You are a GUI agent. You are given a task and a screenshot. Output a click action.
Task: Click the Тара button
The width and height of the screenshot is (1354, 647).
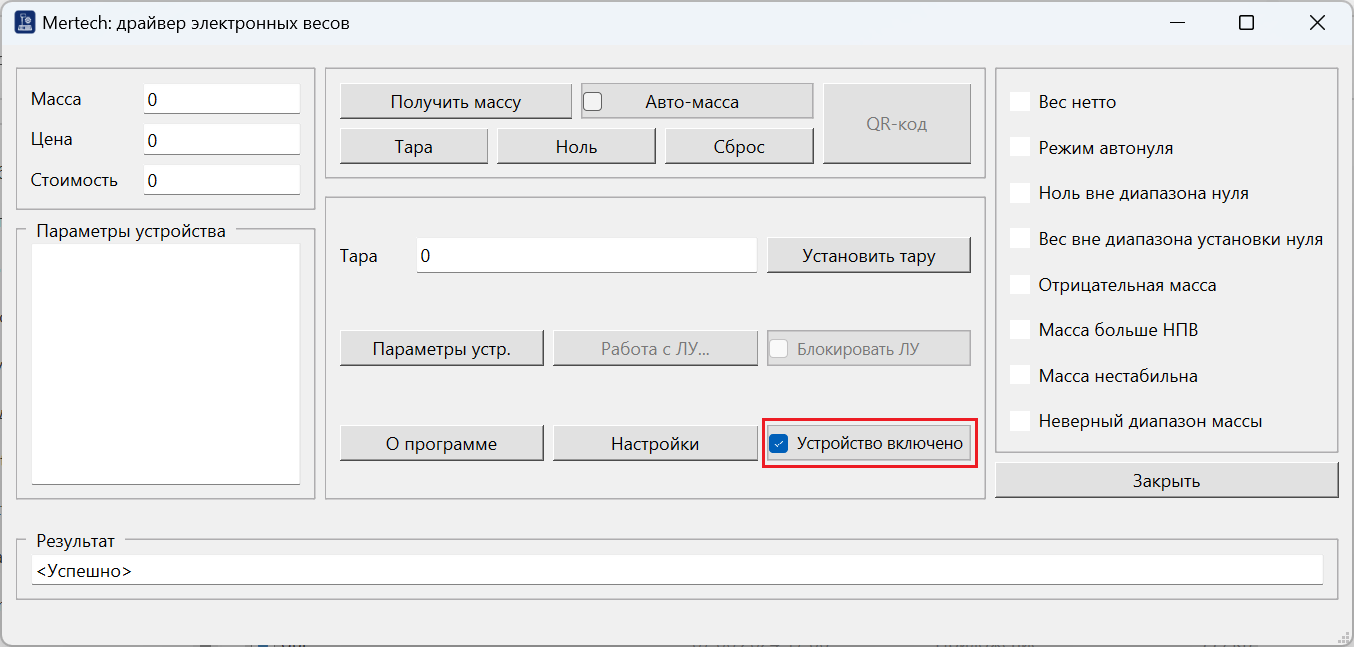point(413,147)
